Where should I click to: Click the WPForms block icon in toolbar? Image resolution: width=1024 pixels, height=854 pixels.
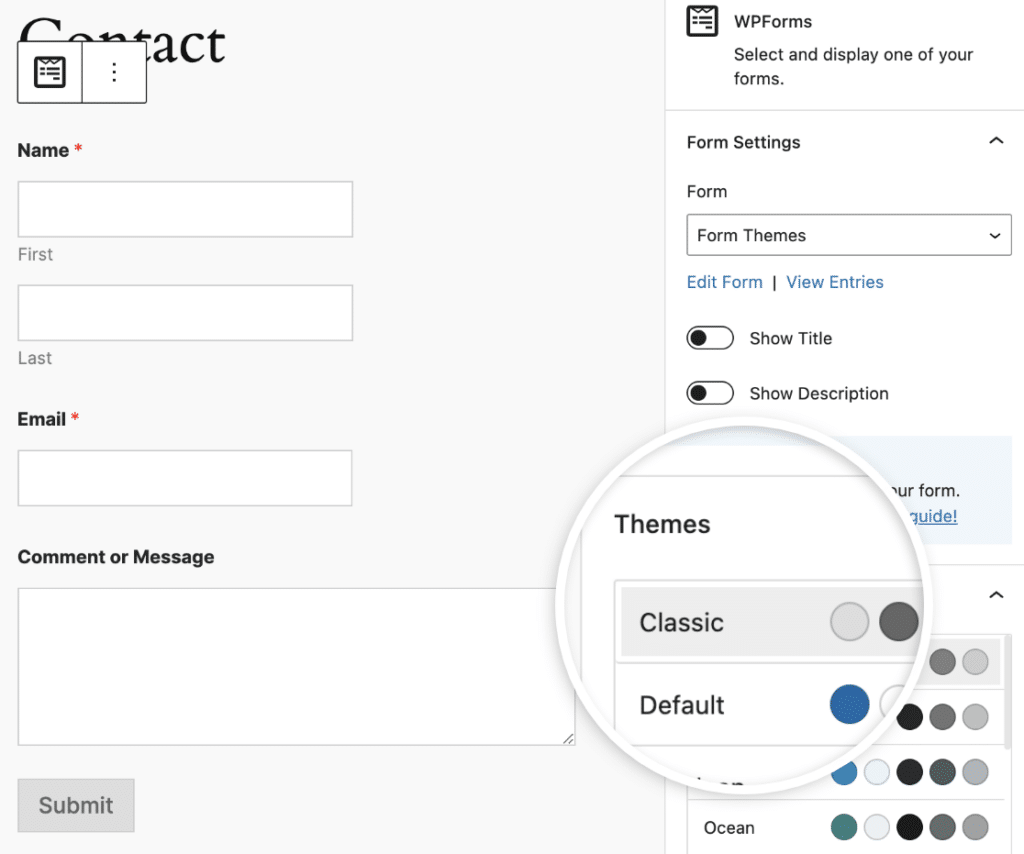(x=50, y=72)
